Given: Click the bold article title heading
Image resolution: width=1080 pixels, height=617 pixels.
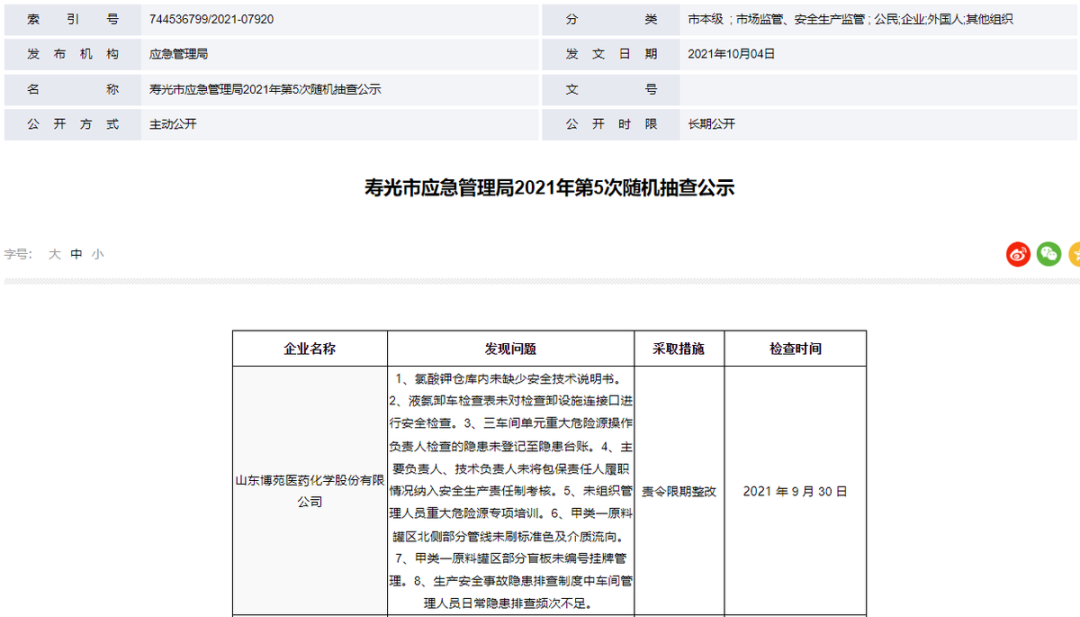Looking at the screenshot, I should (x=549, y=187).
